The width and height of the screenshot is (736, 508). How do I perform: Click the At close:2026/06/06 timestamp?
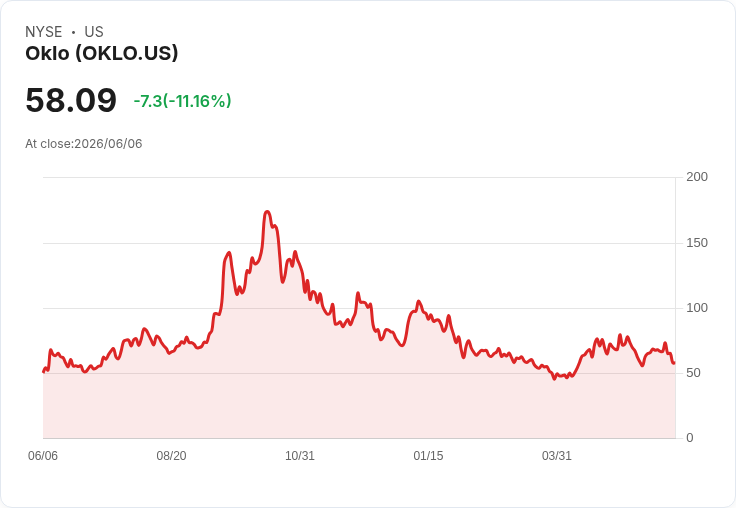coord(84,144)
